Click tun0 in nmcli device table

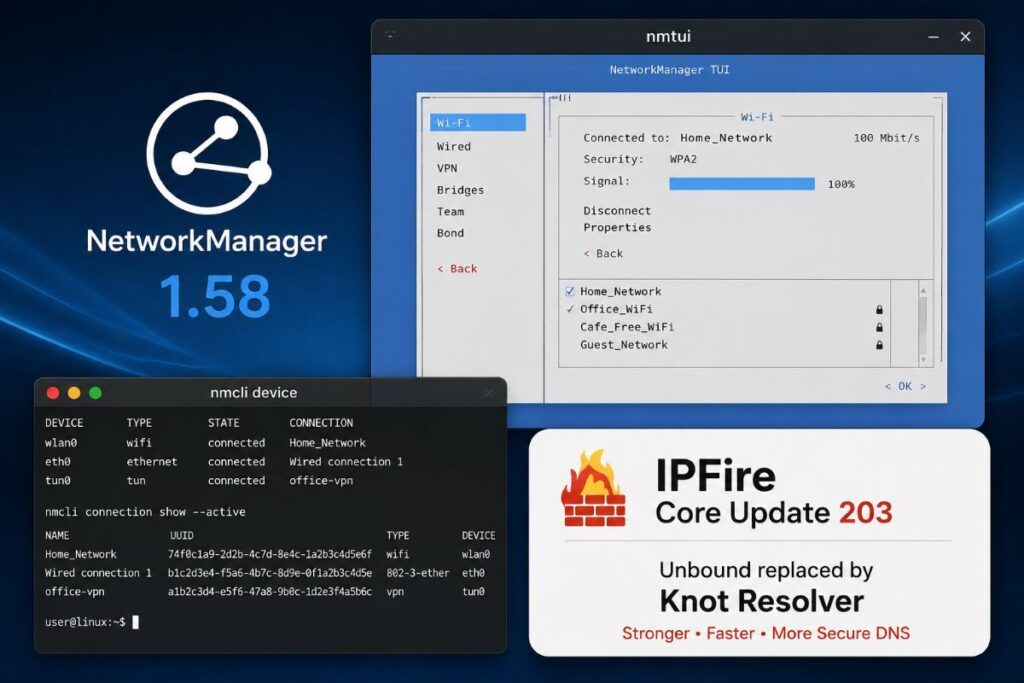57,481
